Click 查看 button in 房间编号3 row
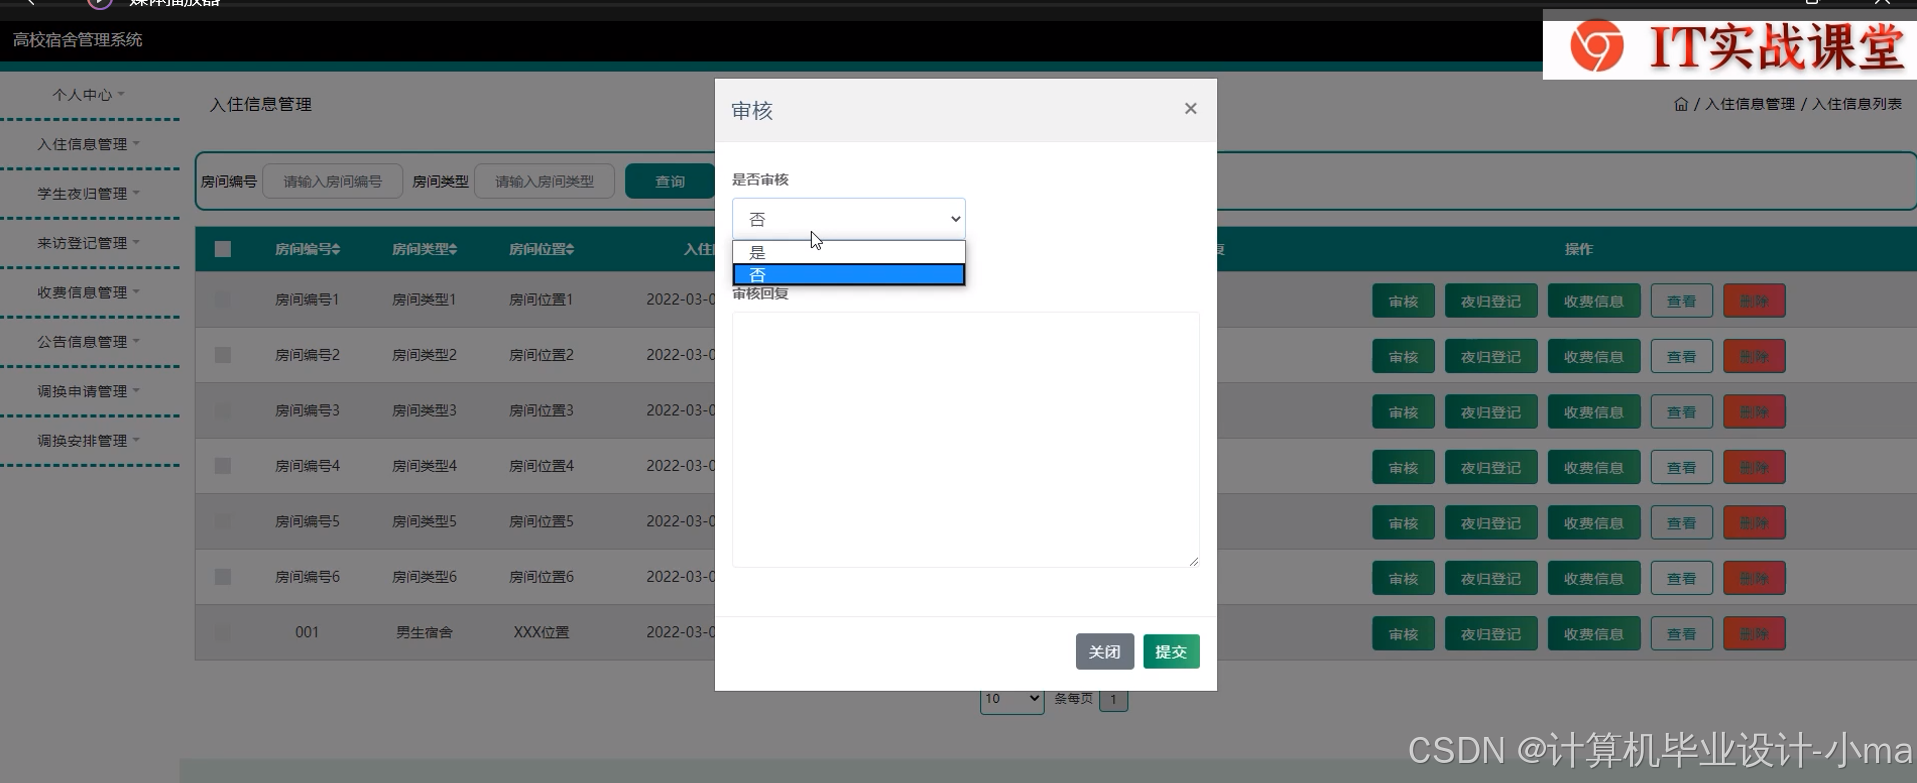This screenshot has width=1917, height=783. pos(1682,412)
